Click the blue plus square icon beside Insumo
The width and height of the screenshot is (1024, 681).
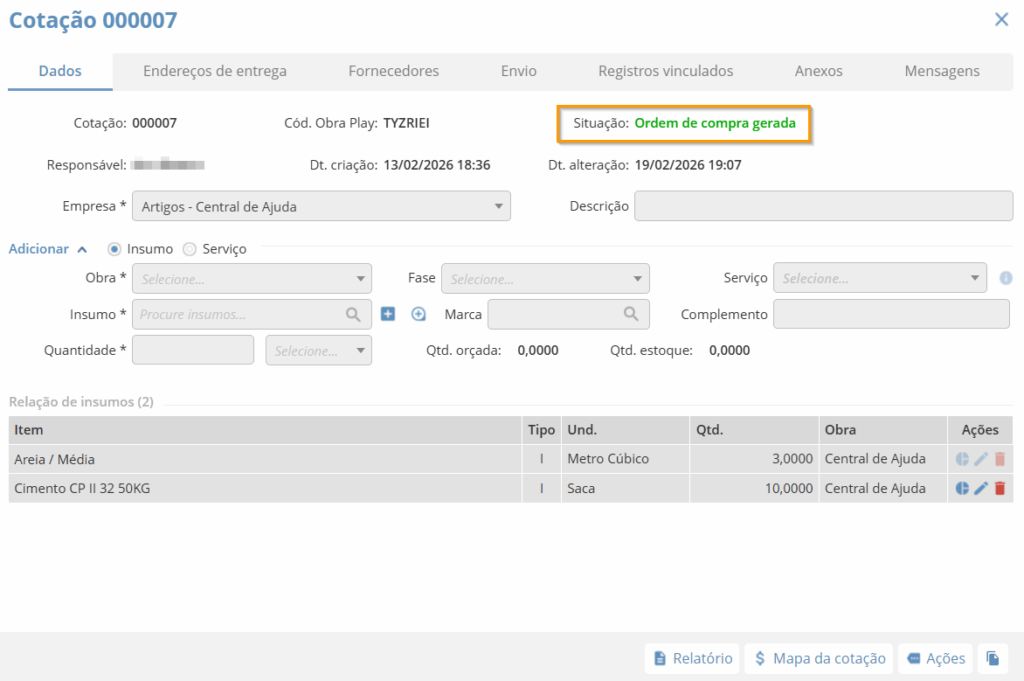point(388,314)
